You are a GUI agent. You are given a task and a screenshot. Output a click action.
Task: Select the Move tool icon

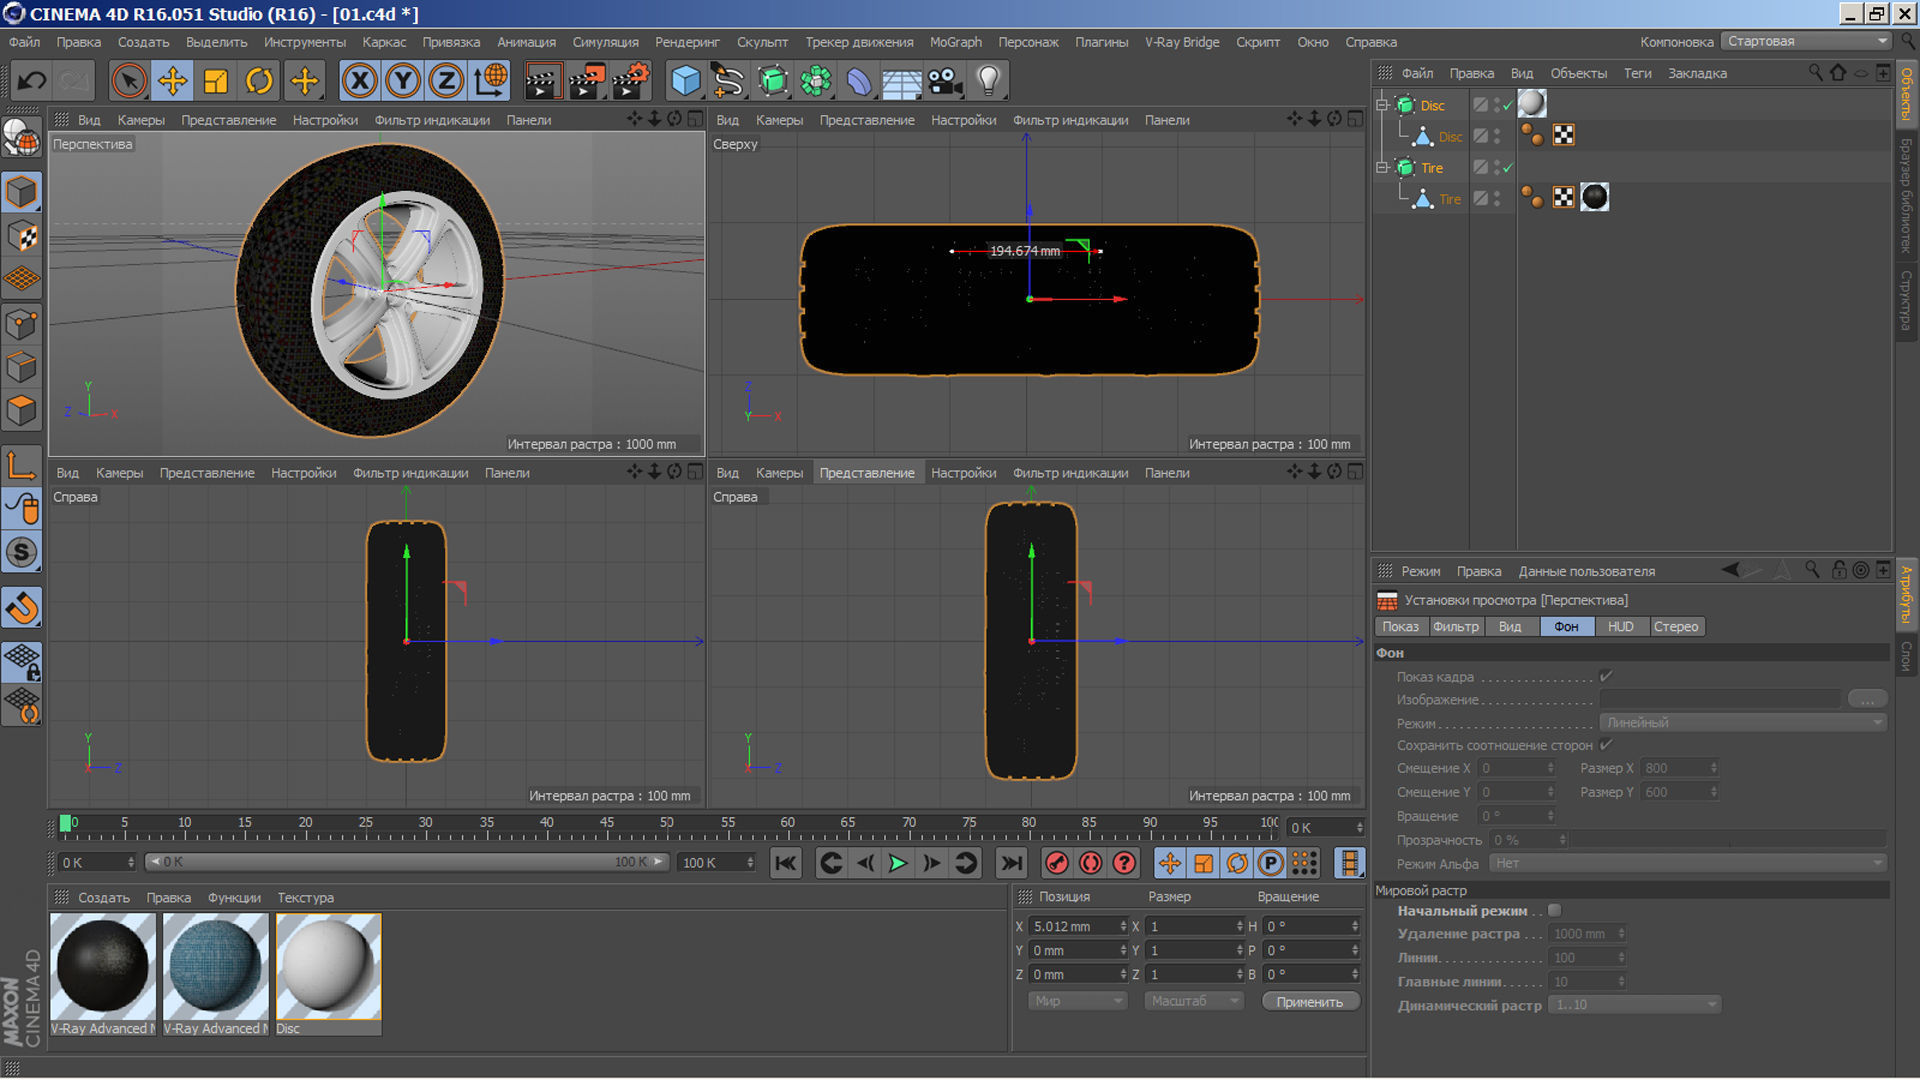pyautogui.click(x=172, y=81)
